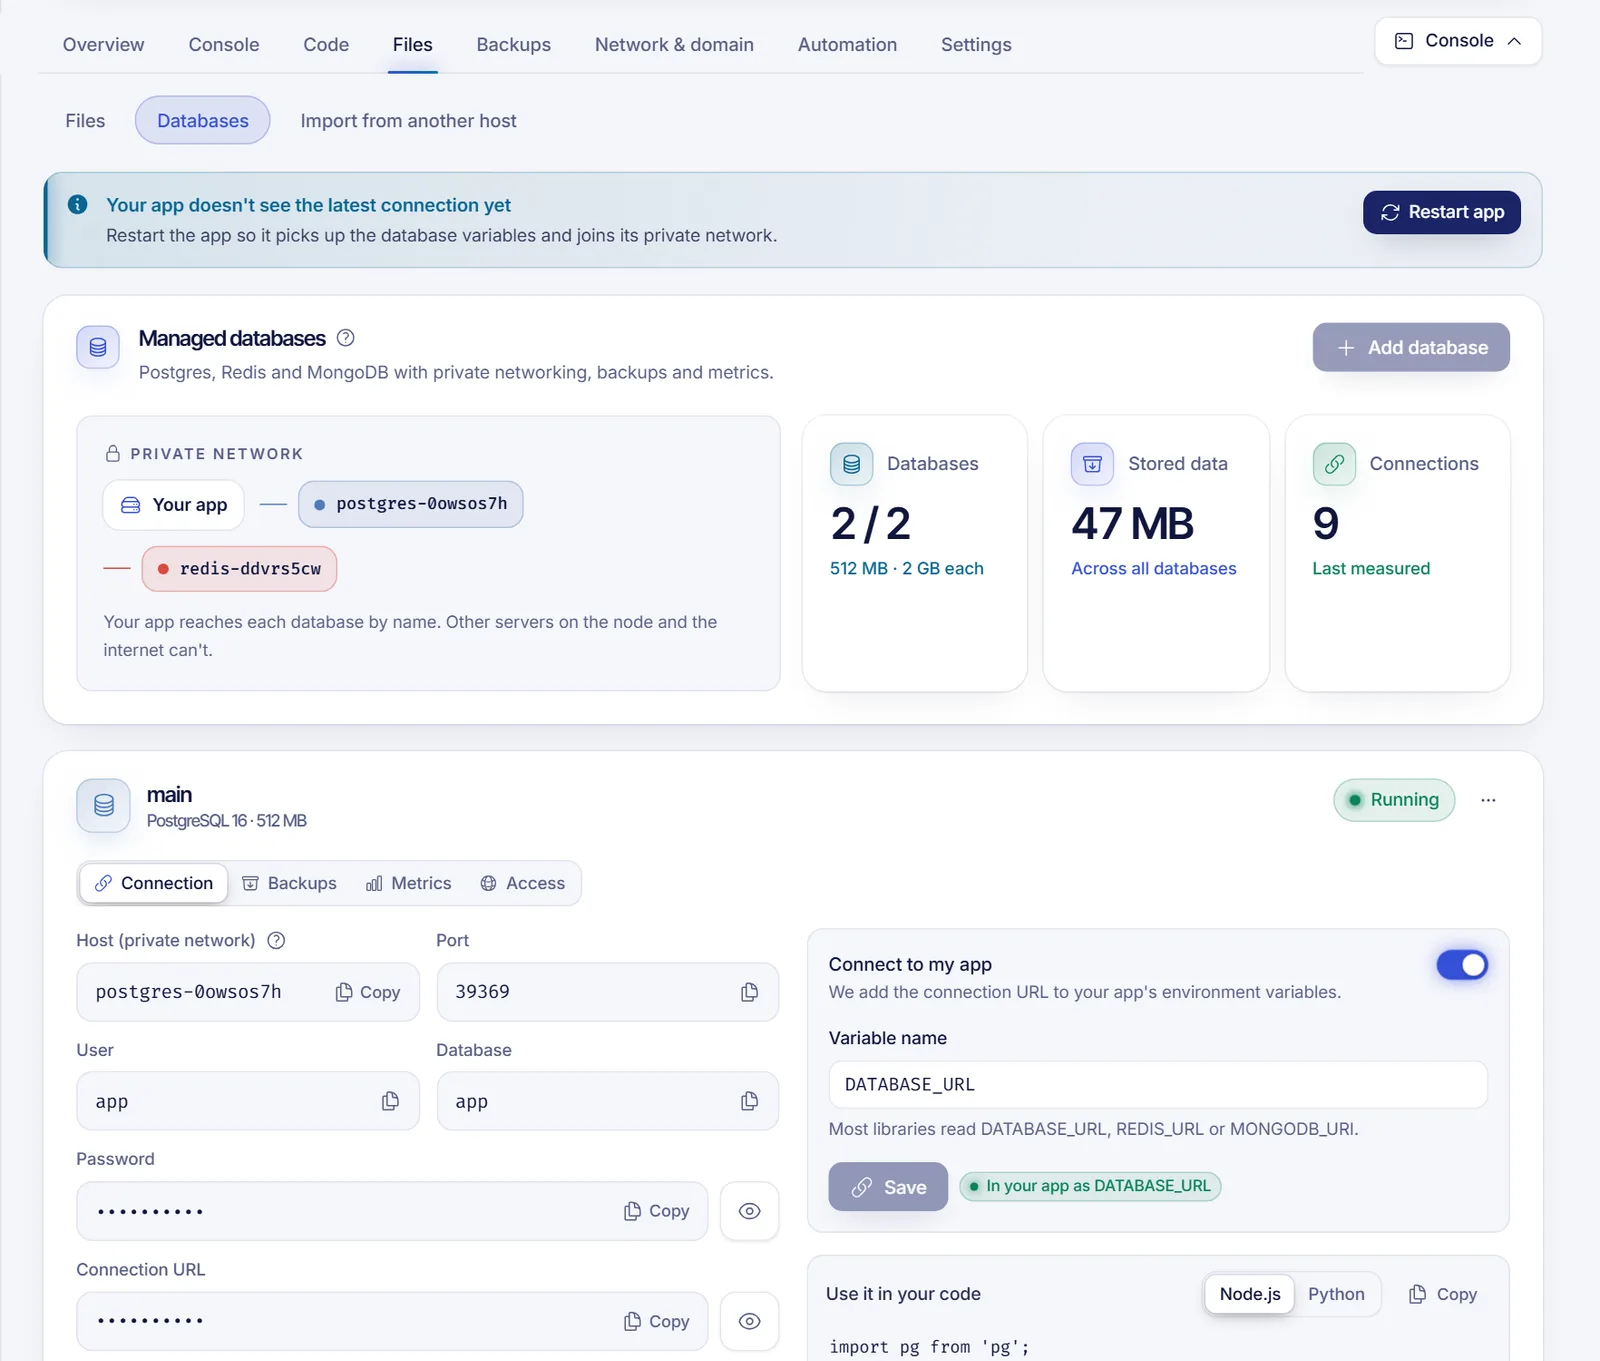Copy the Connection URL

[657, 1321]
